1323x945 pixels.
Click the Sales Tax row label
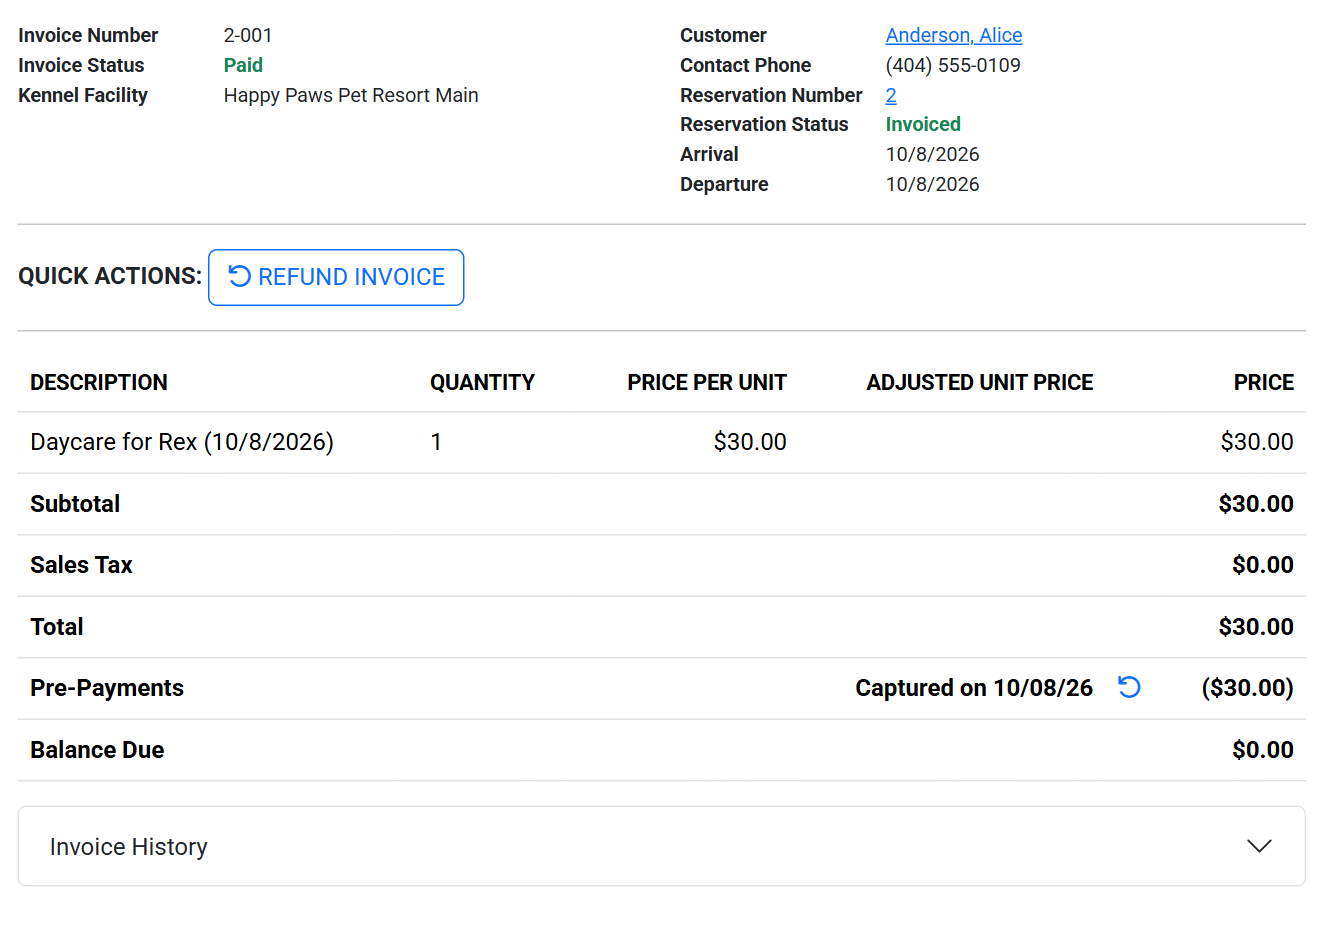(x=81, y=565)
